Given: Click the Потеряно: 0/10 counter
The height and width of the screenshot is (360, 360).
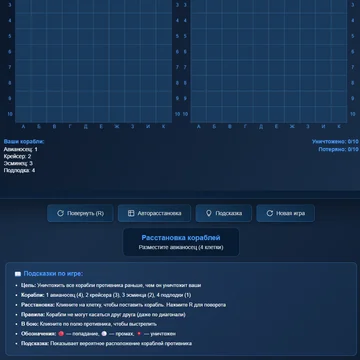Looking at the screenshot, I should 338,149.
